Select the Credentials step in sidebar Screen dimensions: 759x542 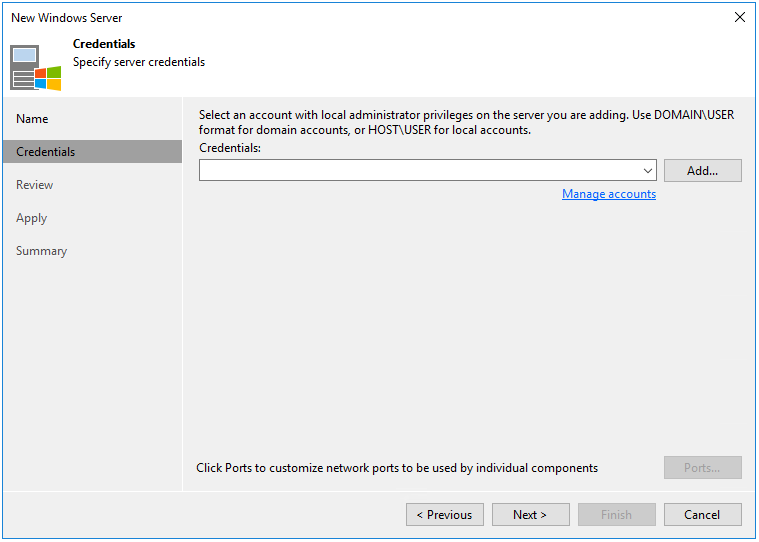pyautogui.click(x=46, y=152)
